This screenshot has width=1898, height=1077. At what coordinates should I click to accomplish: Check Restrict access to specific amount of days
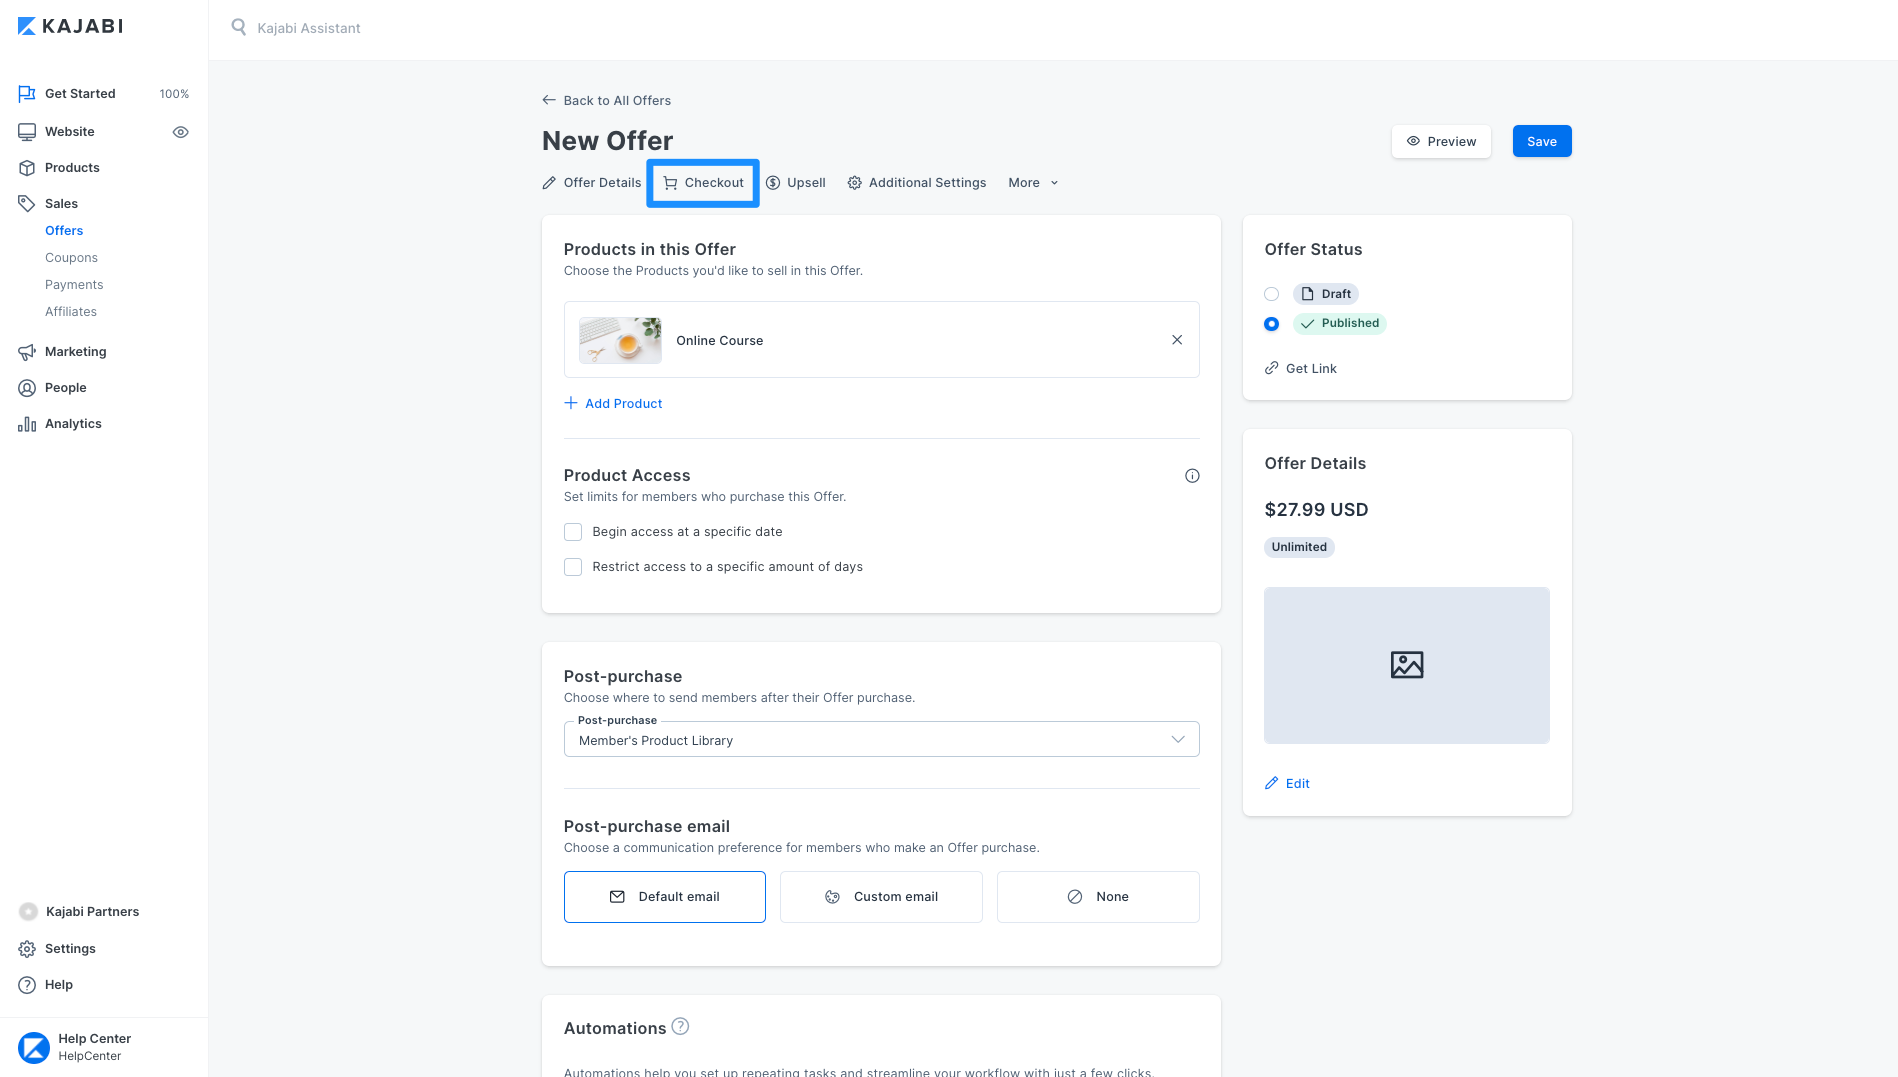[x=573, y=567]
